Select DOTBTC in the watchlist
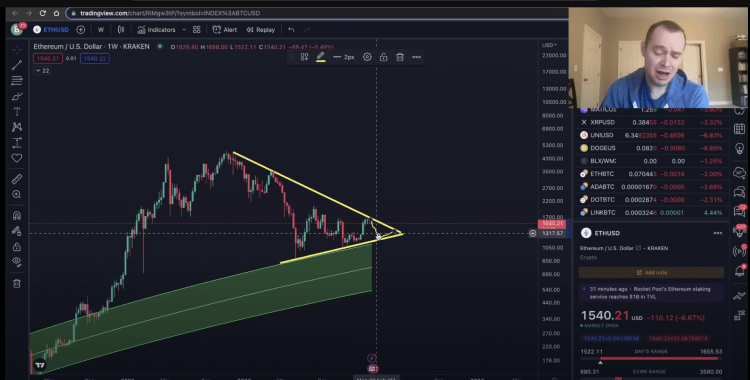The image size is (750, 380). [x=651, y=200]
